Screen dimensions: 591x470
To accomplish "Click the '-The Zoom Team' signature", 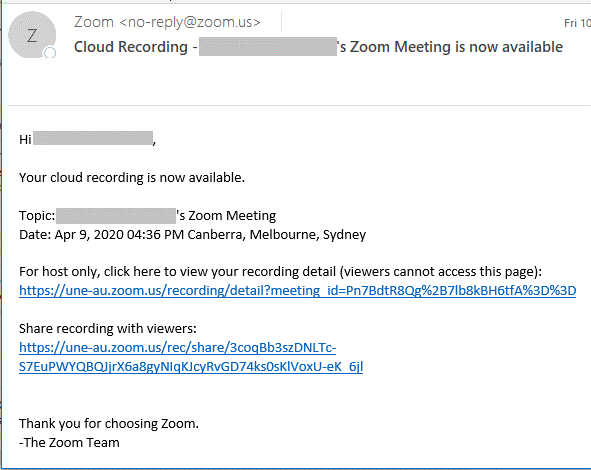I will tap(69, 442).
